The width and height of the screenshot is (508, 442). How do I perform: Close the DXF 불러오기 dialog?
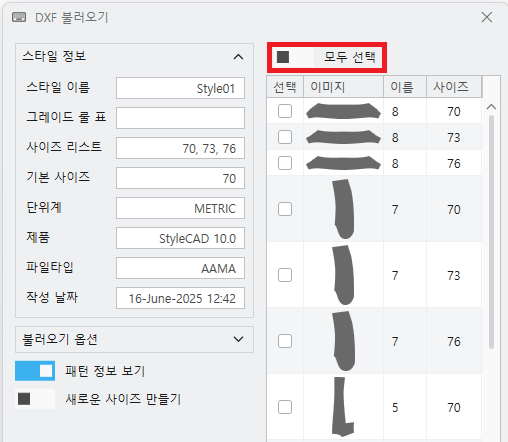pyautogui.click(x=487, y=17)
